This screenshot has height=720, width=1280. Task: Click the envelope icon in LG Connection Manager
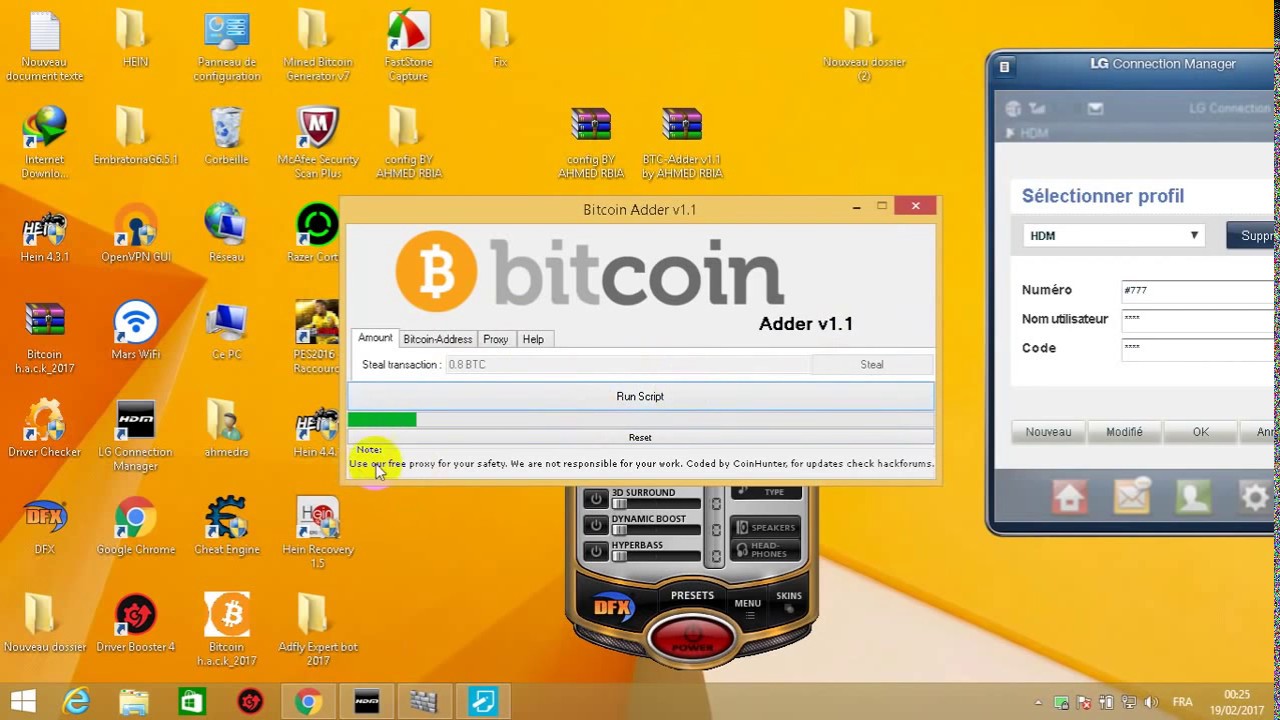1131,496
